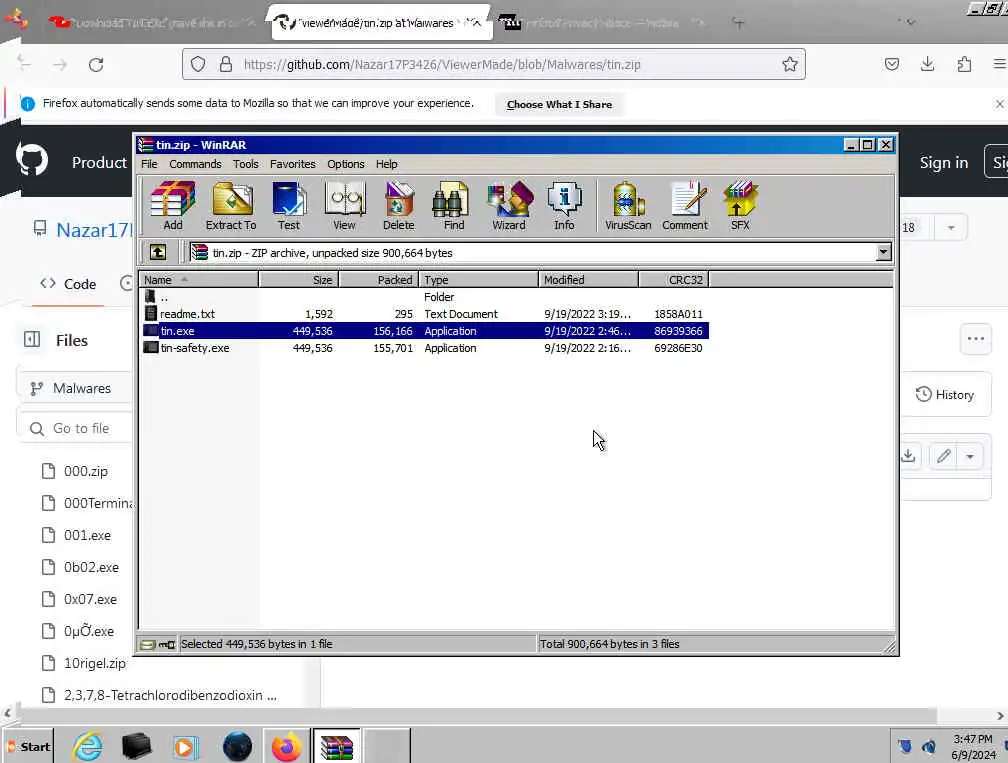Run VirusScan from the toolbar
Viewport: 1008px width, 763px height.
[628, 206]
